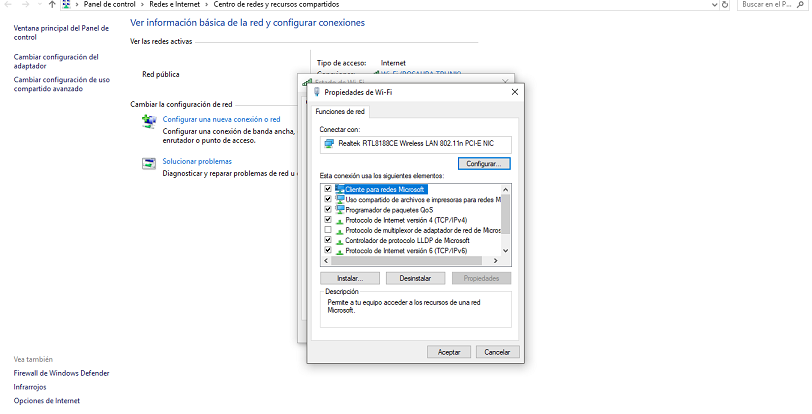This screenshot has width=812, height=414.
Task: Click the TCP/IPv6 protocol icon
Action: pos(340,251)
